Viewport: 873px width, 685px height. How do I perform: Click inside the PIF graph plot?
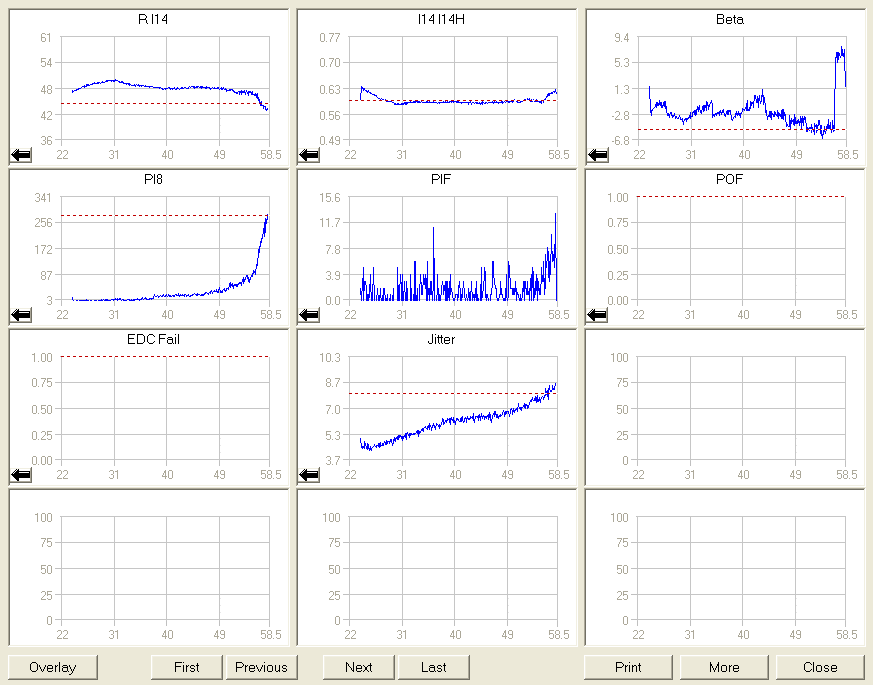[454, 248]
